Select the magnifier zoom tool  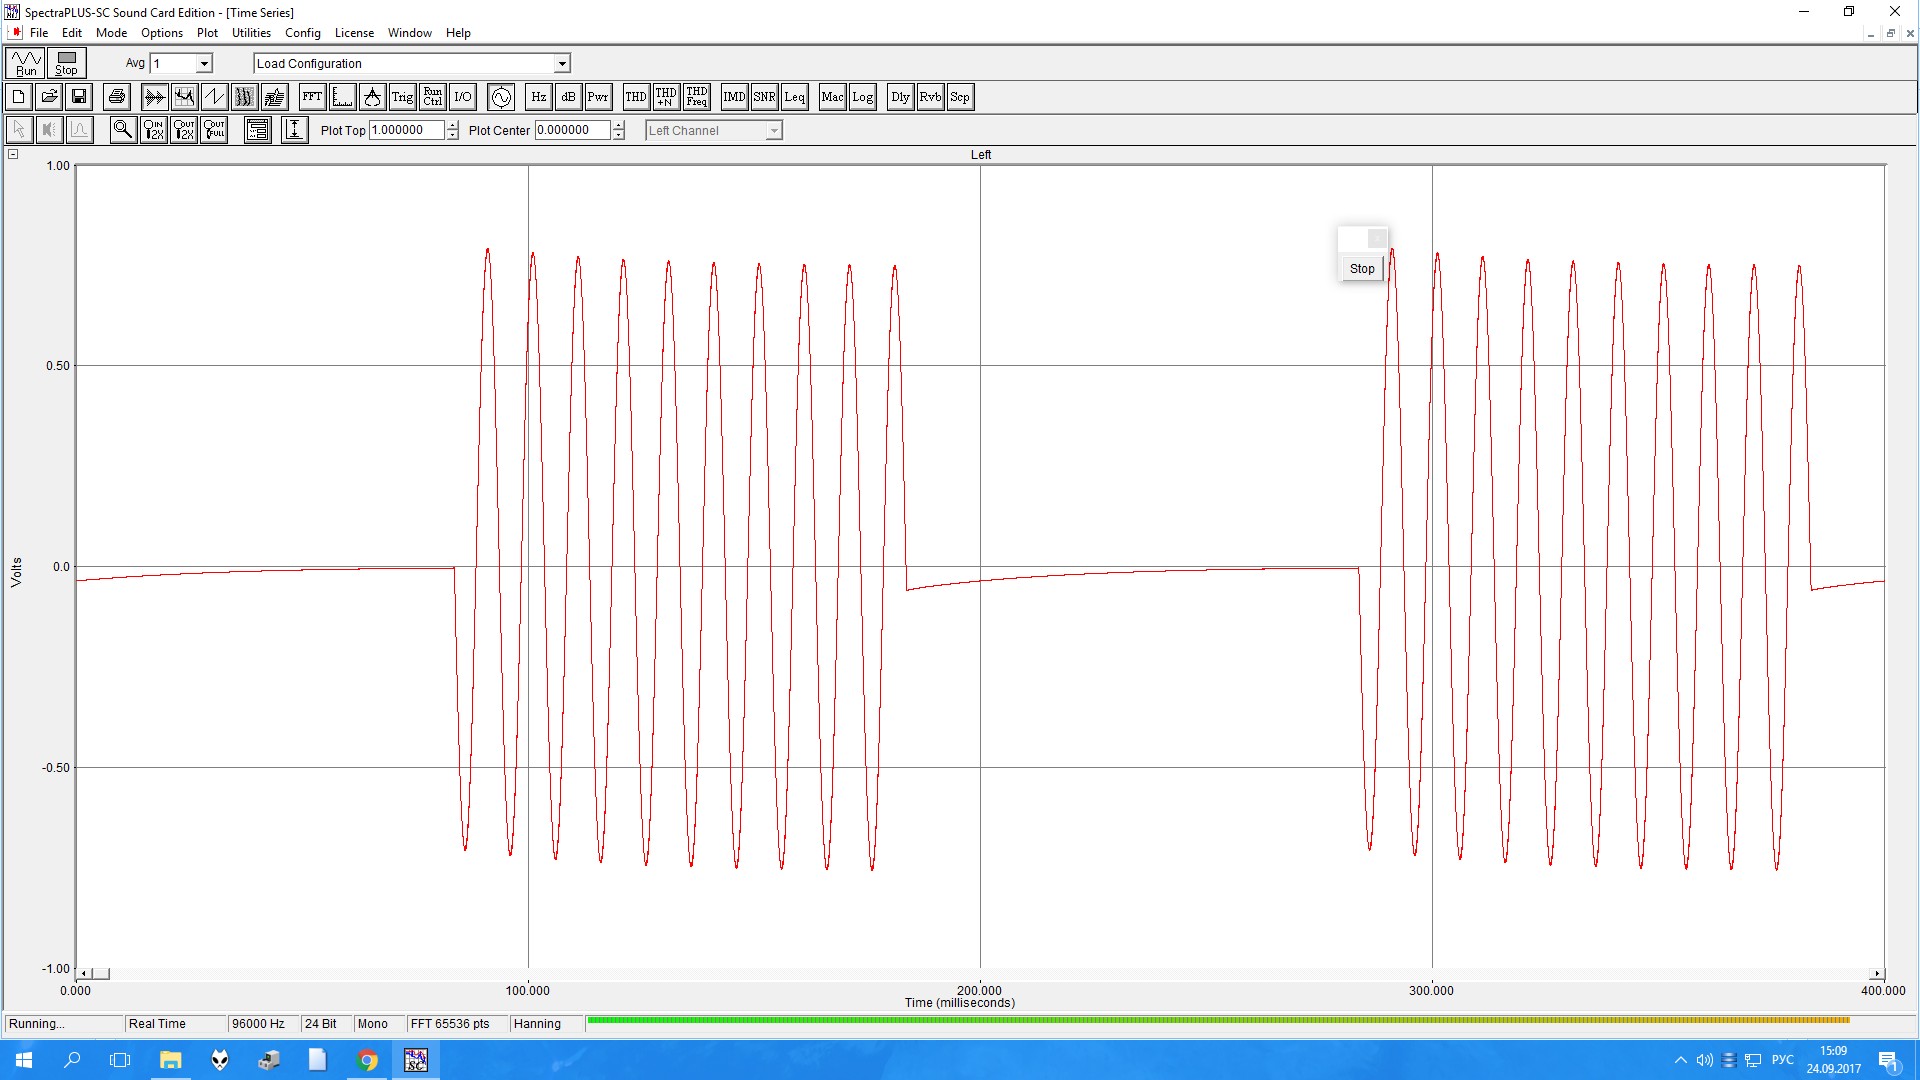122,130
